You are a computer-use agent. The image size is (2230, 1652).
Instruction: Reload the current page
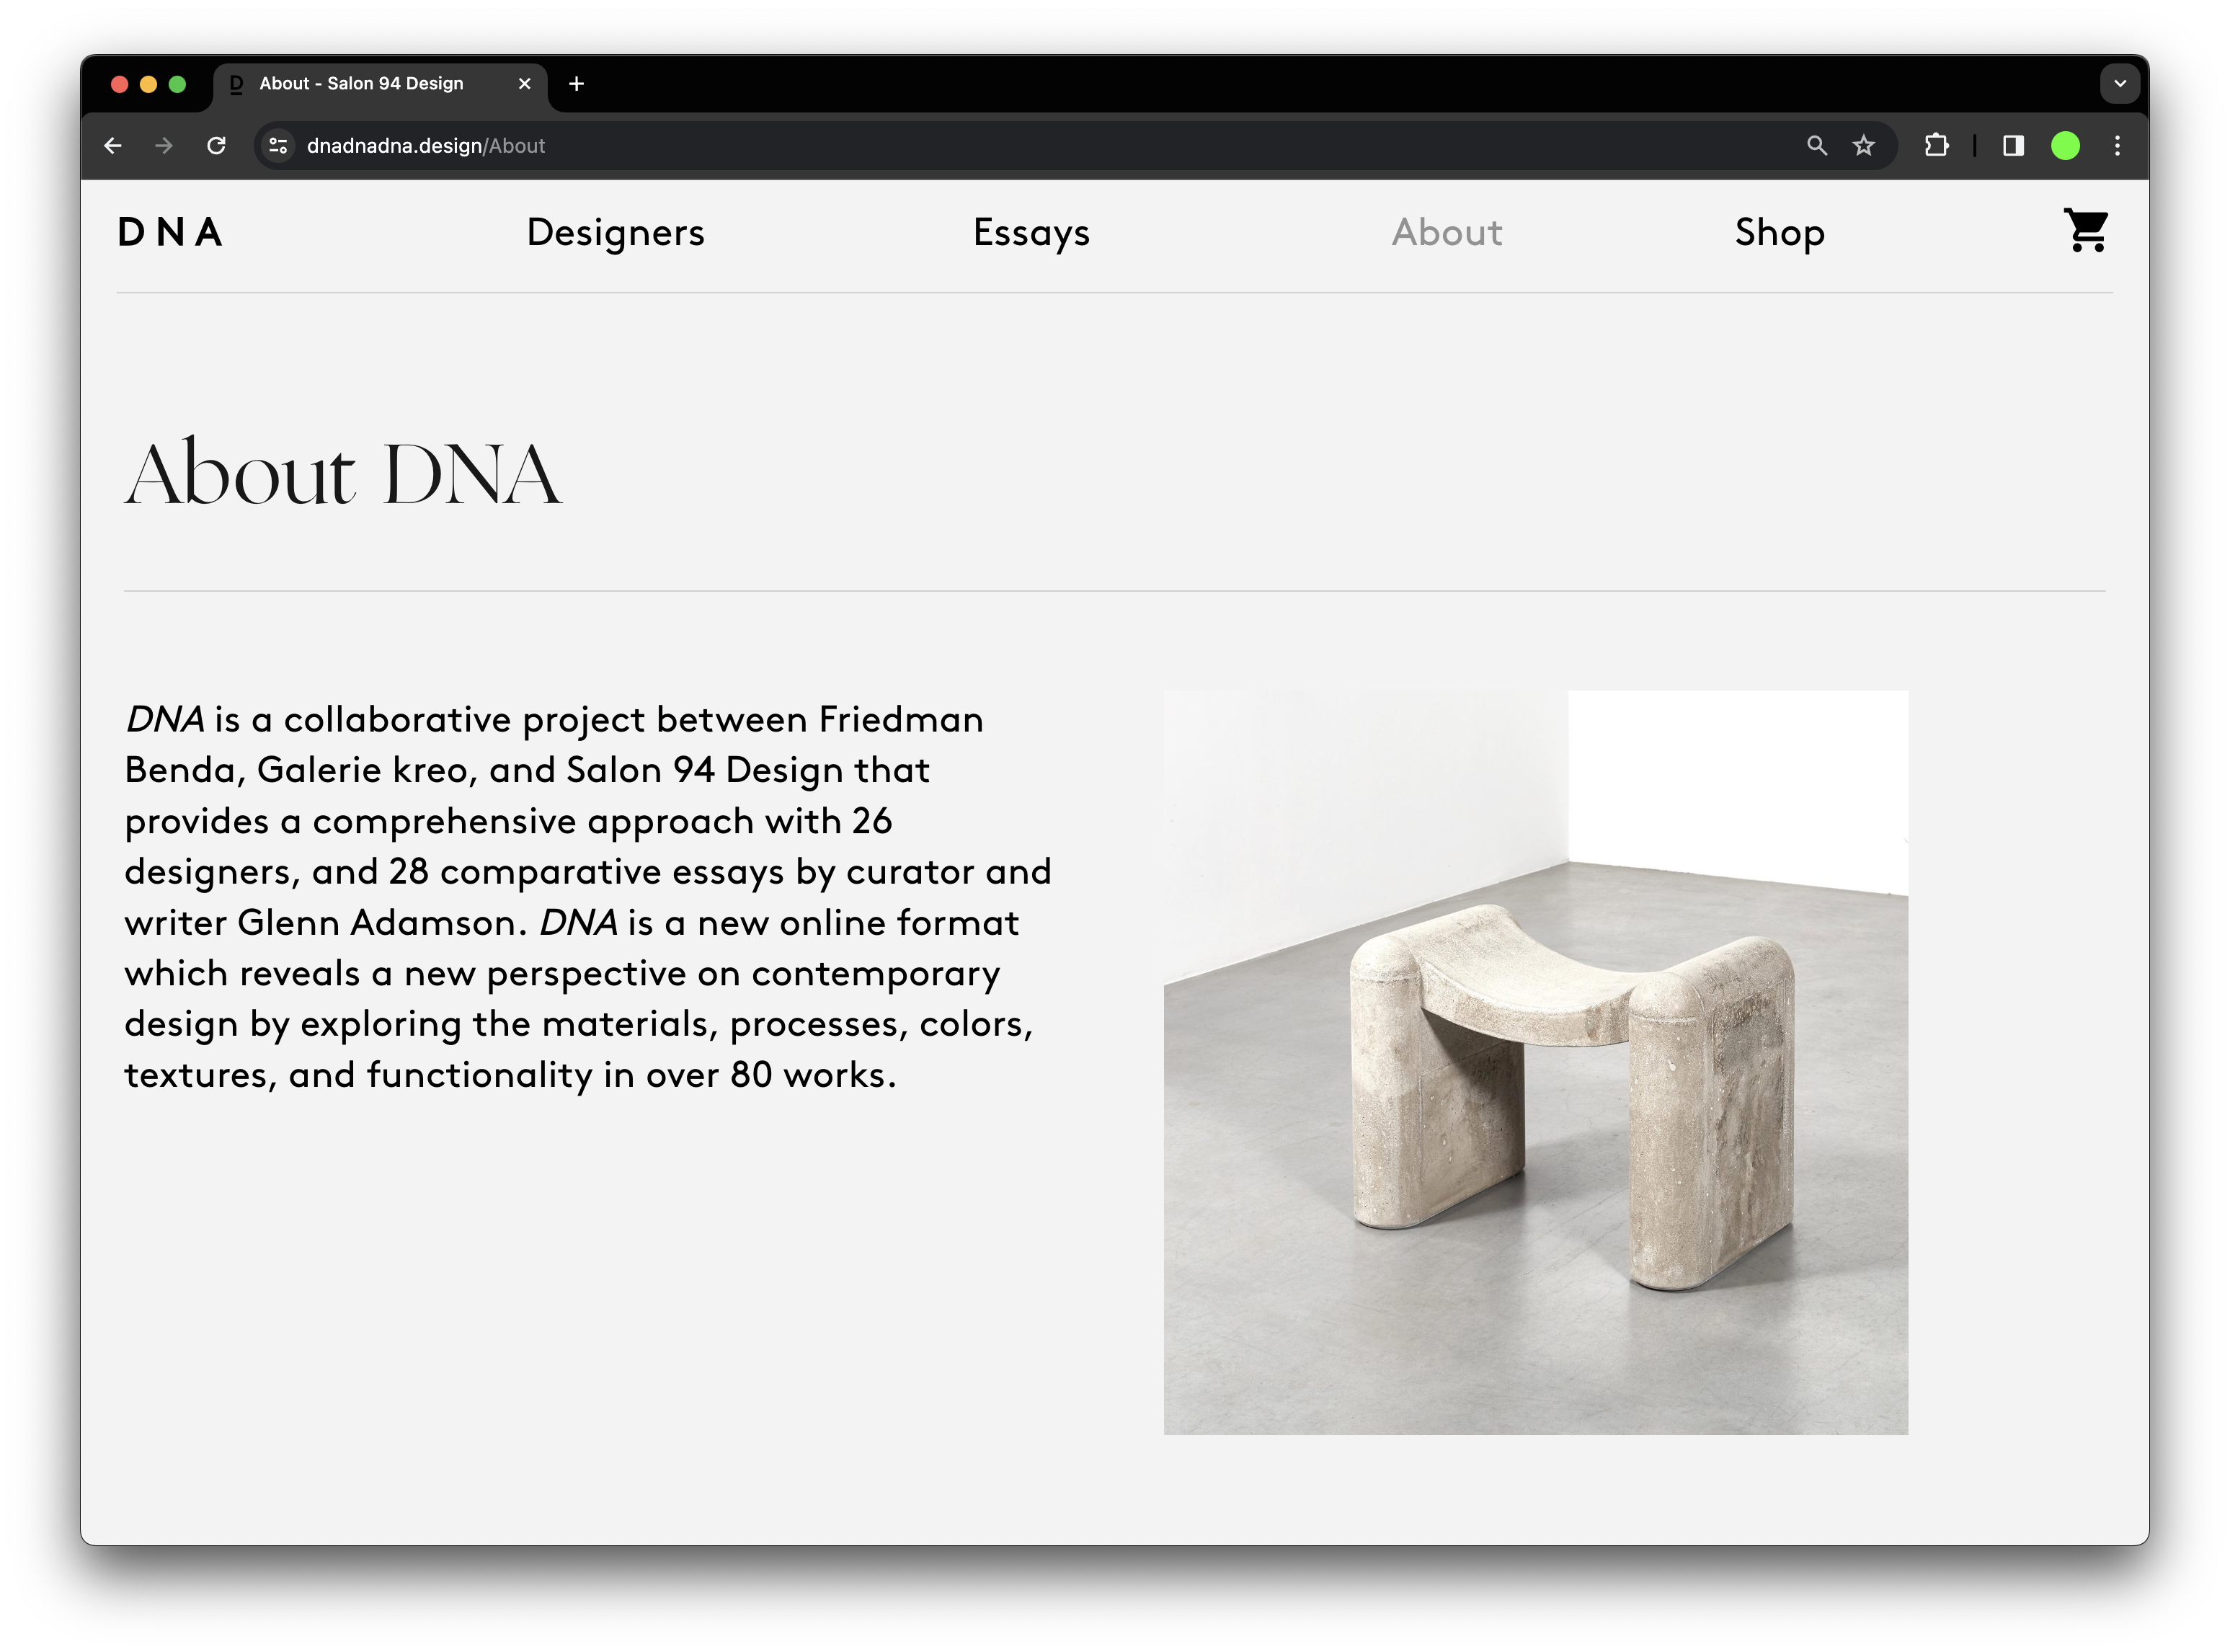[216, 146]
